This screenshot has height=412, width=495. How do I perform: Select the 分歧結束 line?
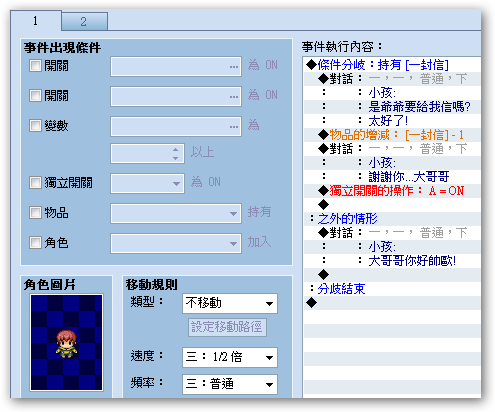[x=392, y=289]
